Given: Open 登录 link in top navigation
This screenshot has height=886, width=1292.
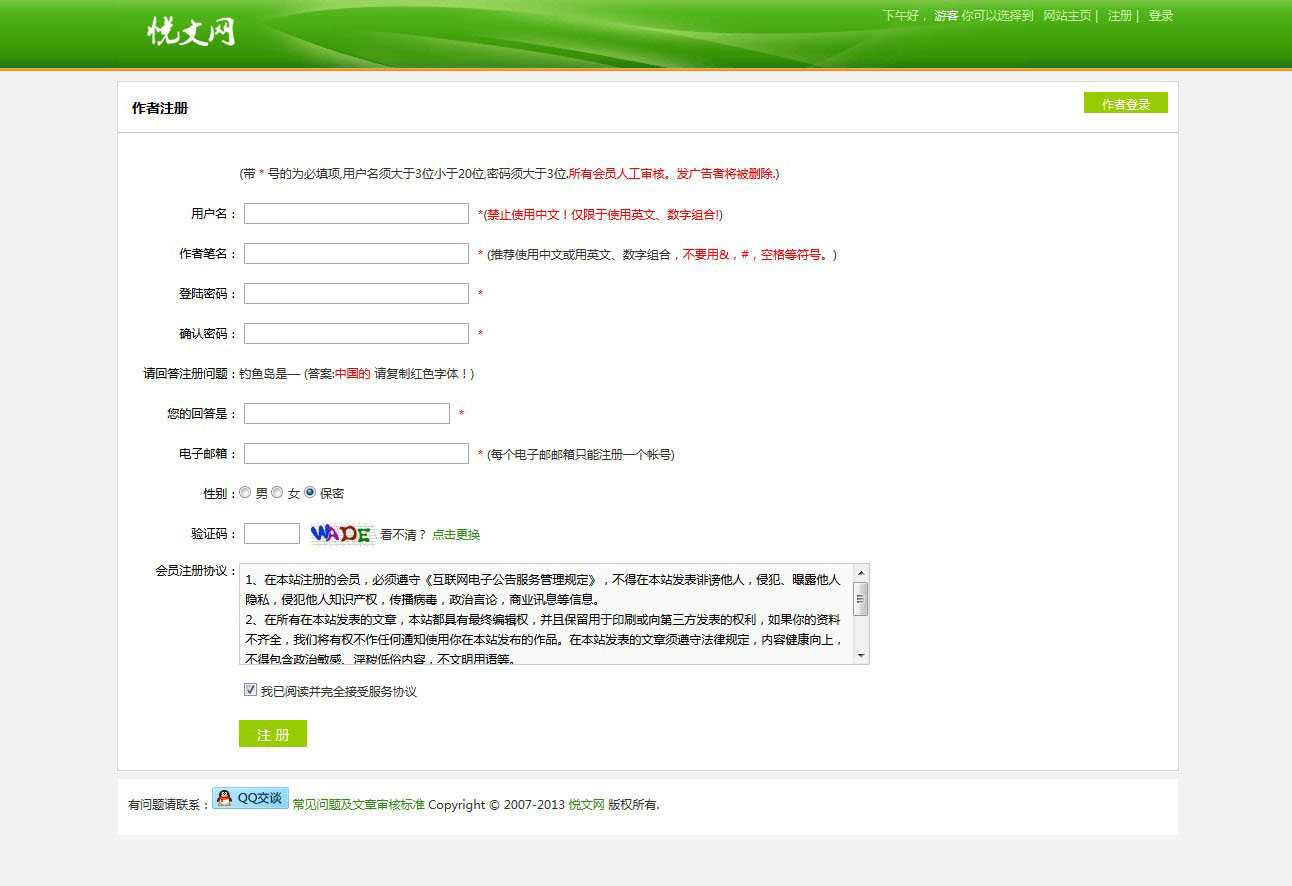Looking at the screenshot, I should 1160,16.
